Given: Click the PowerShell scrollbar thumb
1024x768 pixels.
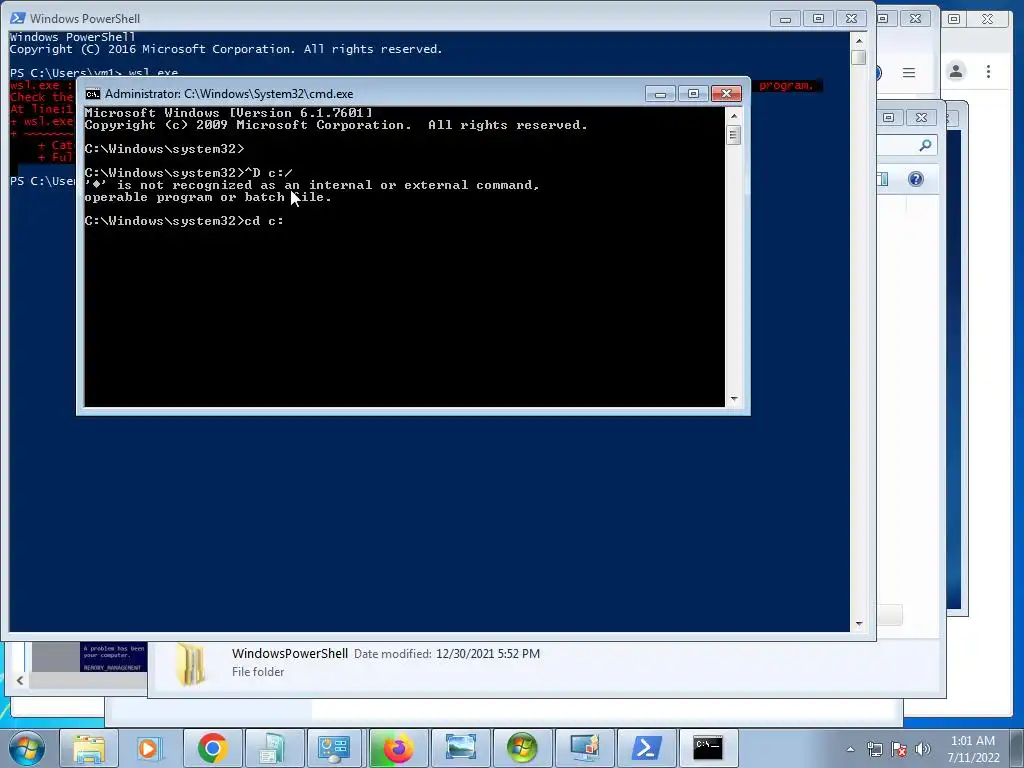Looking at the screenshot, I should [x=859, y=57].
